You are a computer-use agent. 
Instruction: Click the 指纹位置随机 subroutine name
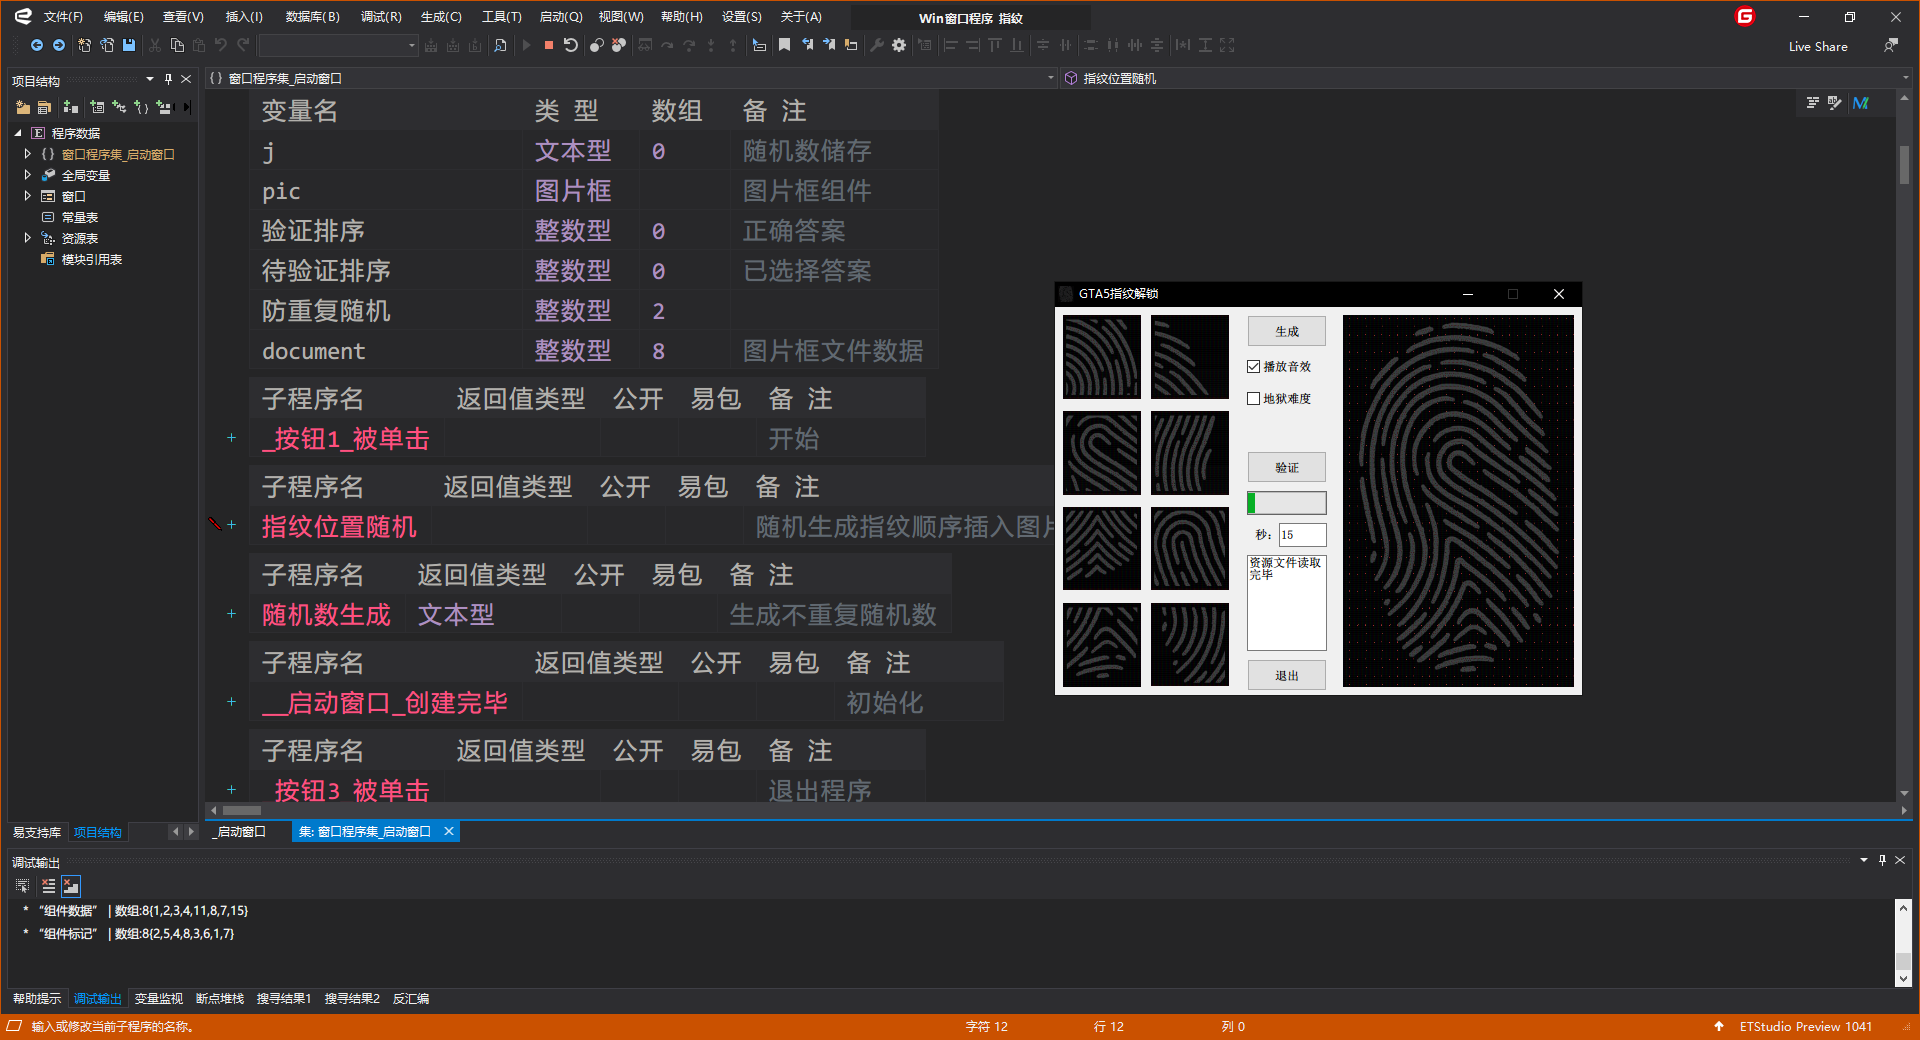[x=339, y=527]
